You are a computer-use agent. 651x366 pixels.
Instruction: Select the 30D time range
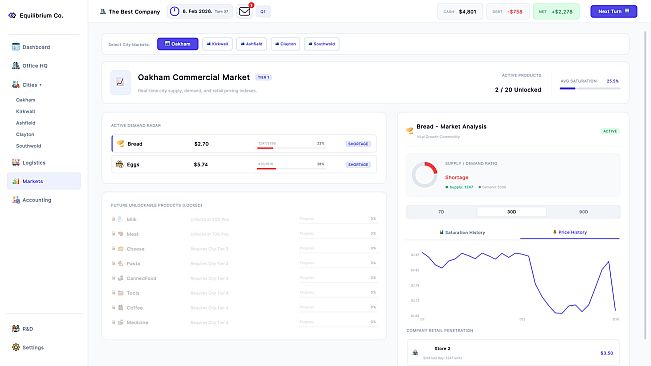point(512,212)
